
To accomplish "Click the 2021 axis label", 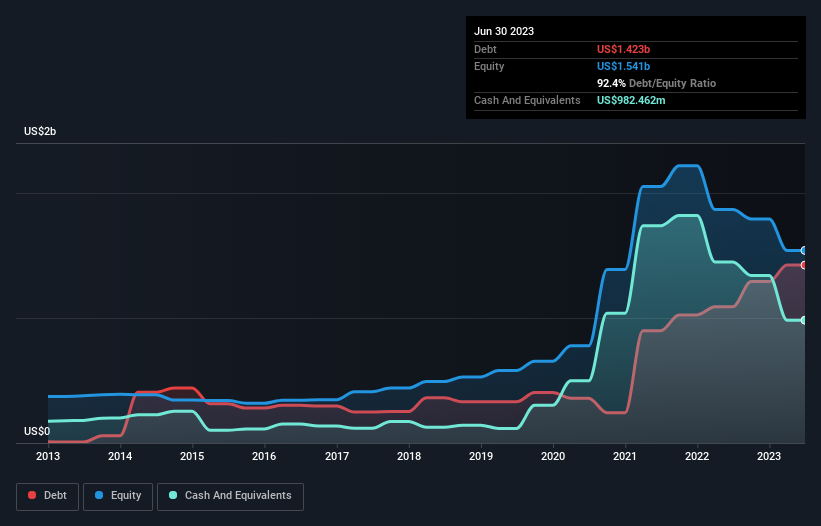I will [625, 456].
